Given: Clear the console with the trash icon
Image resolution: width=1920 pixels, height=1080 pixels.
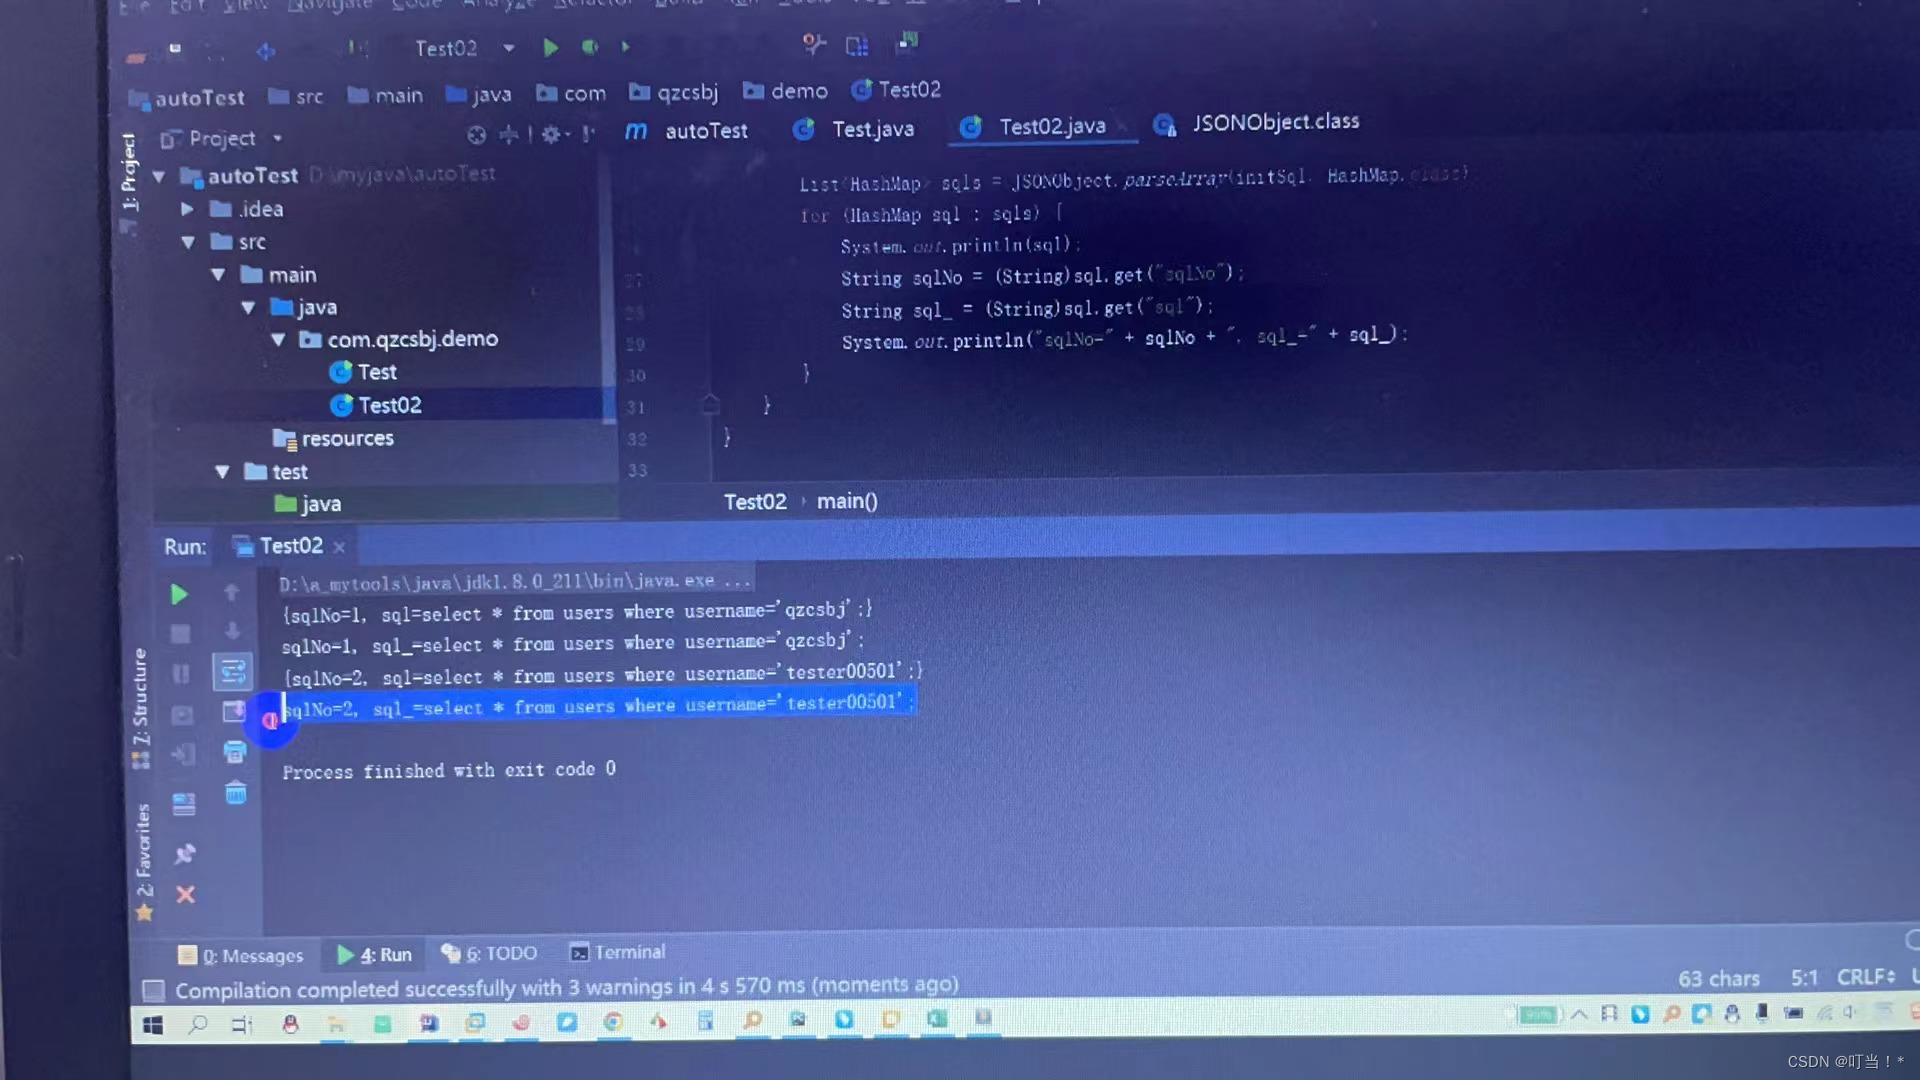Looking at the screenshot, I should coord(236,793).
